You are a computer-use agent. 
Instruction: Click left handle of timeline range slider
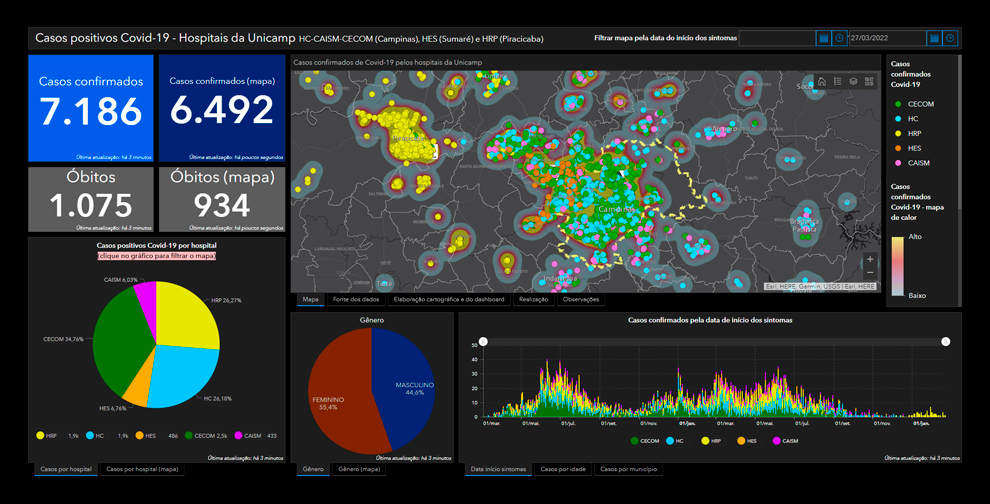coord(483,342)
